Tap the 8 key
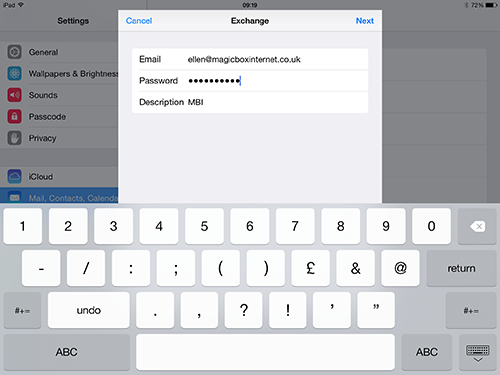This screenshot has height=375, width=500. (x=340, y=226)
